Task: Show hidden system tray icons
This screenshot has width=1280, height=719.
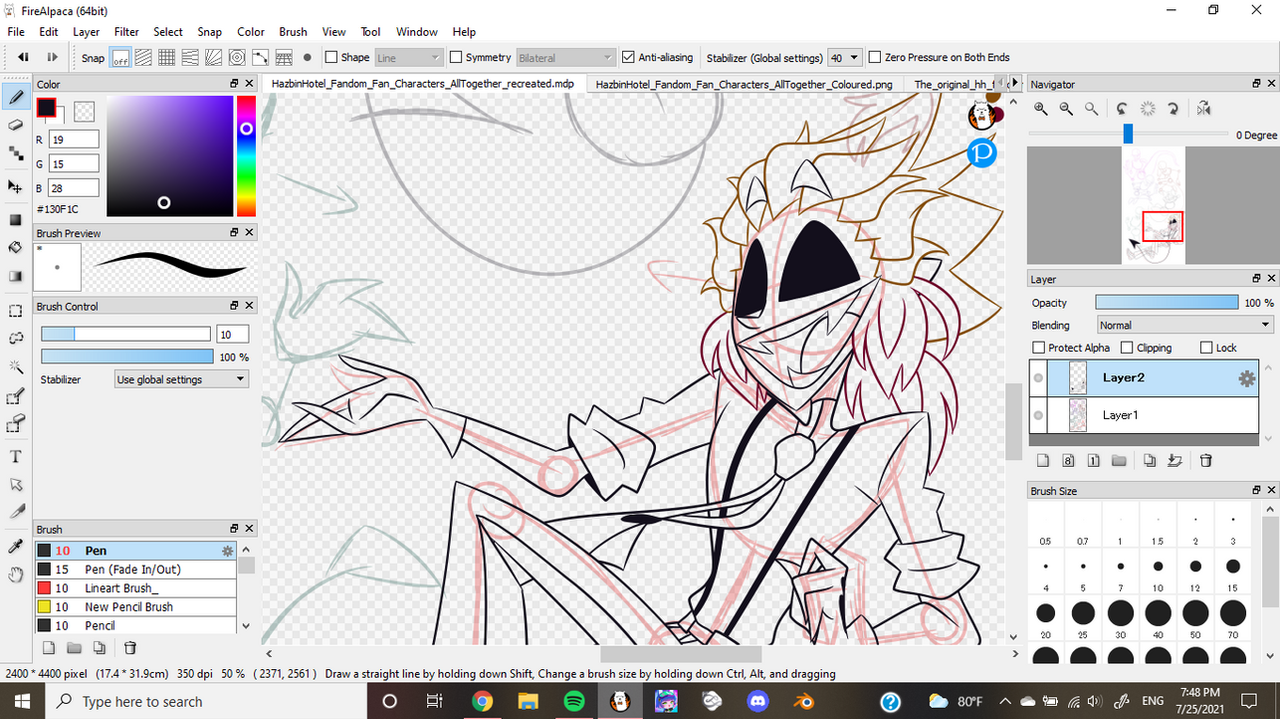Action: click(x=1004, y=701)
